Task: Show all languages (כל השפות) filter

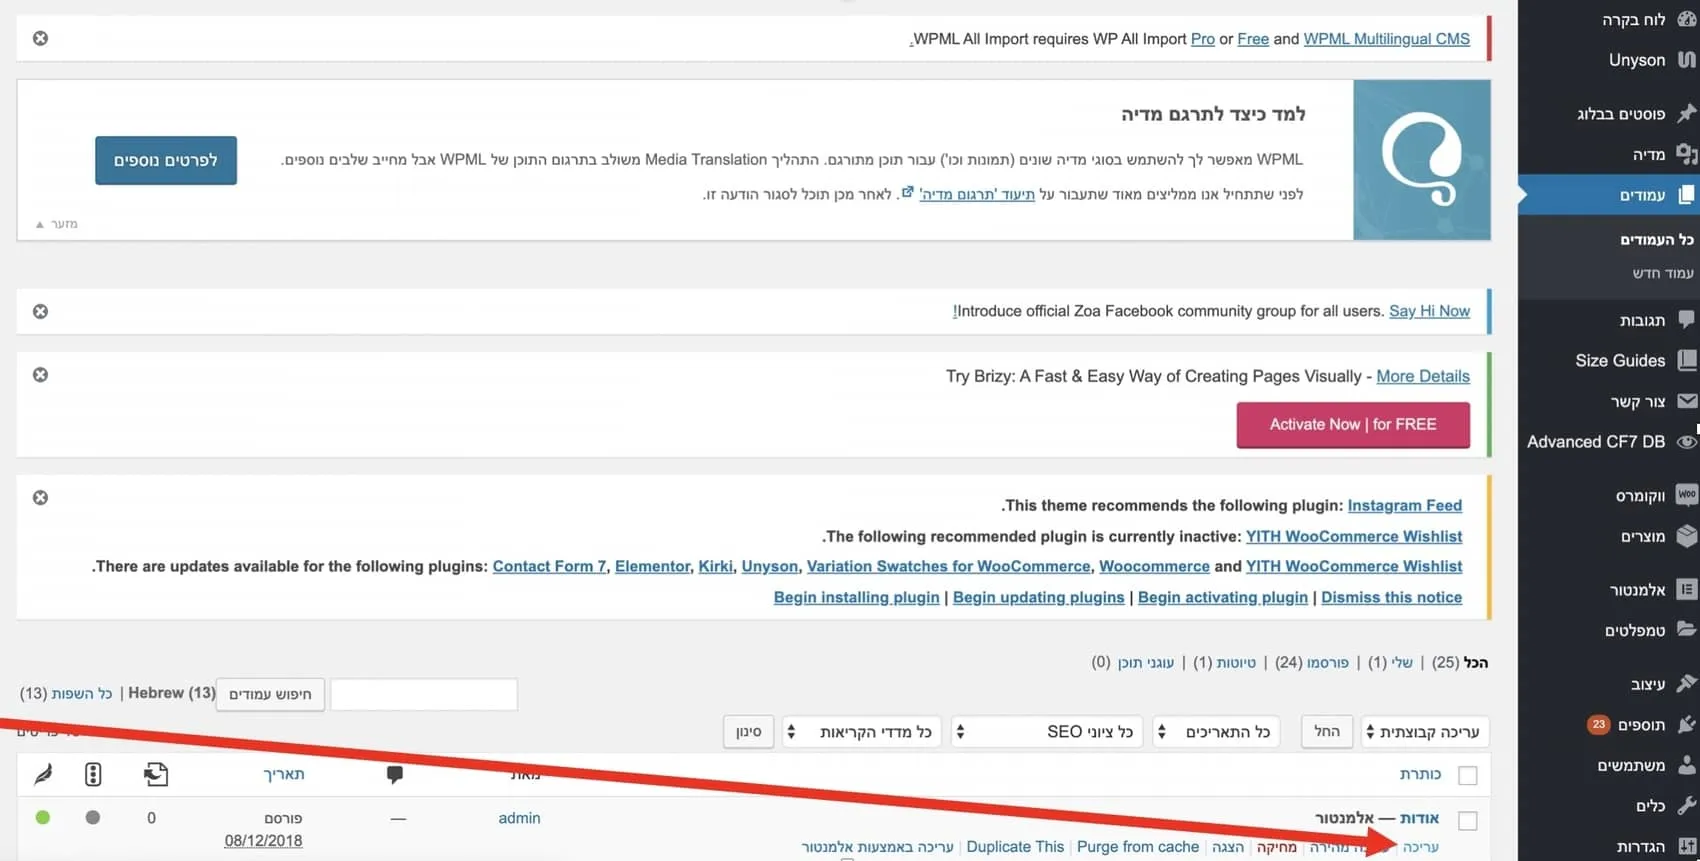Action: (x=82, y=693)
